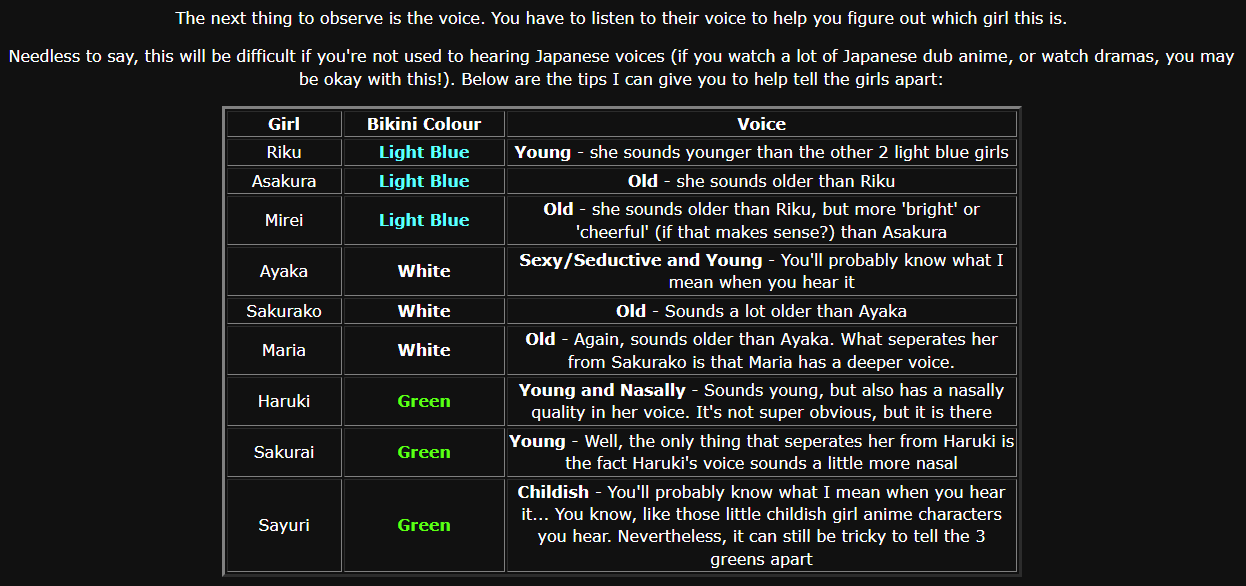Click the "Bikini Colour" column header
The height and width of the screenshot is (586, 1246).
[x=424, y=124]
